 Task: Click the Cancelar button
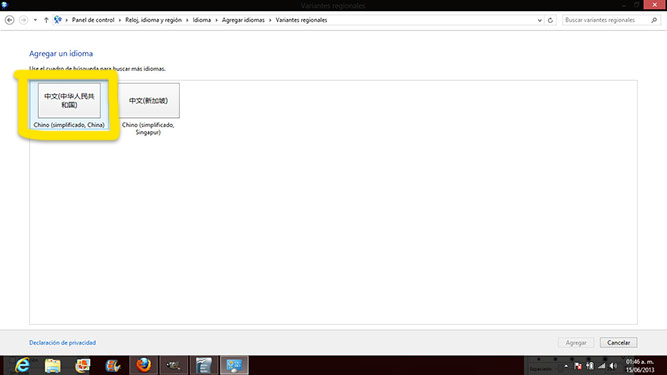pyautogui.click(x=619, y=343)
